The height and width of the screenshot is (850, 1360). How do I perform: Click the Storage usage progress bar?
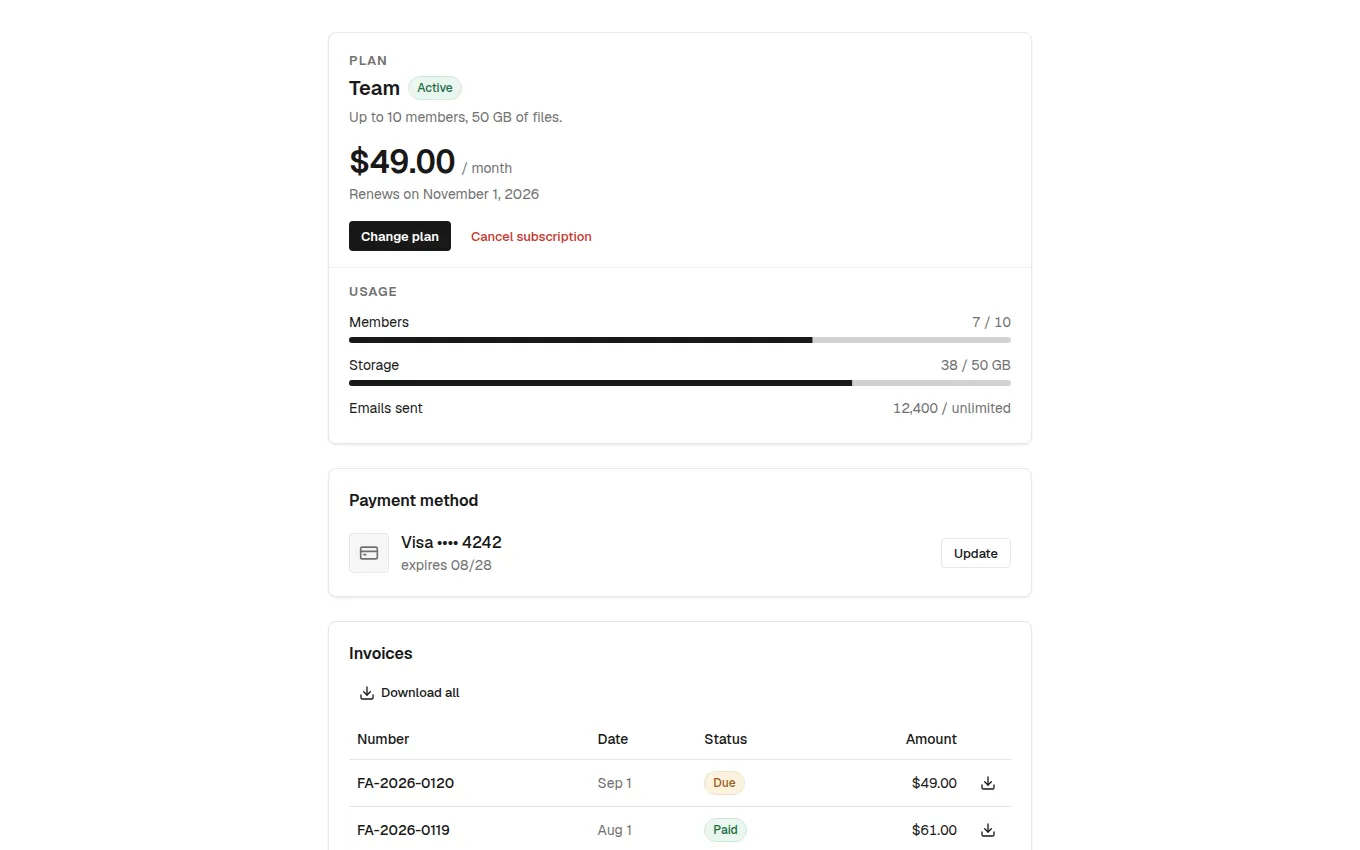tap(680, 383)
